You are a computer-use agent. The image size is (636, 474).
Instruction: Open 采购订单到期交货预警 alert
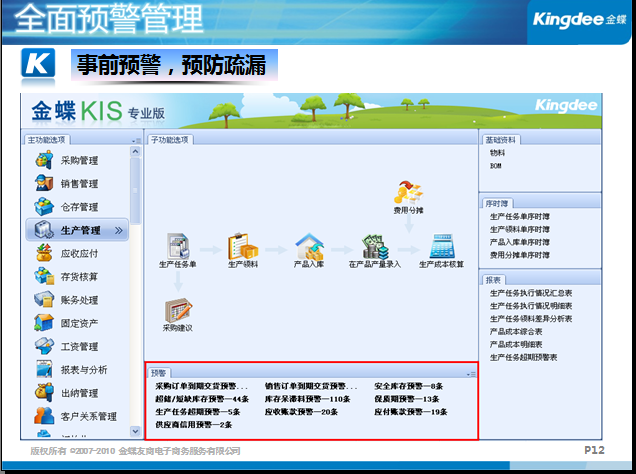coord(201,386)
